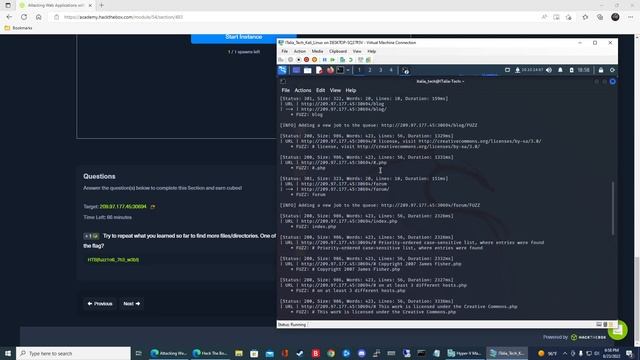Launch Firefox from the Kali panel
640x360 pixels.
(330, 70)
